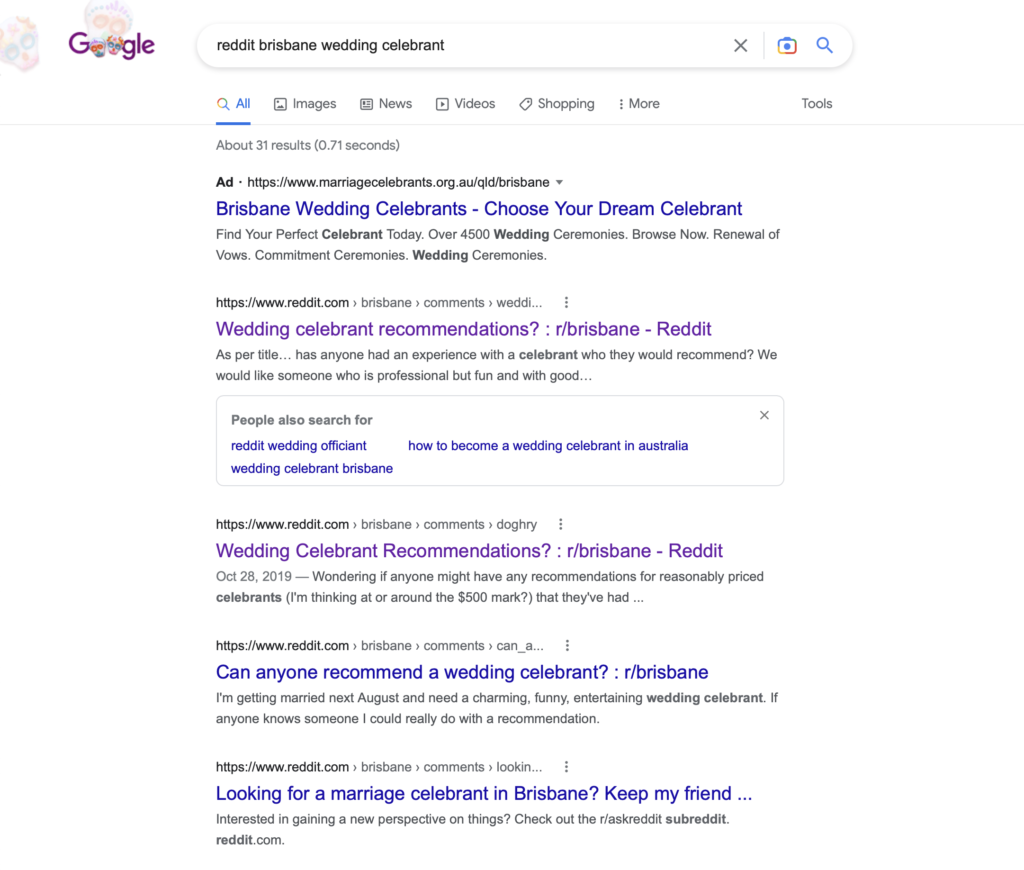This screenshot has height=870, width=1024.
Task: Switch to the Images tab
Action: pyautogui.click(x=305, y=104)
